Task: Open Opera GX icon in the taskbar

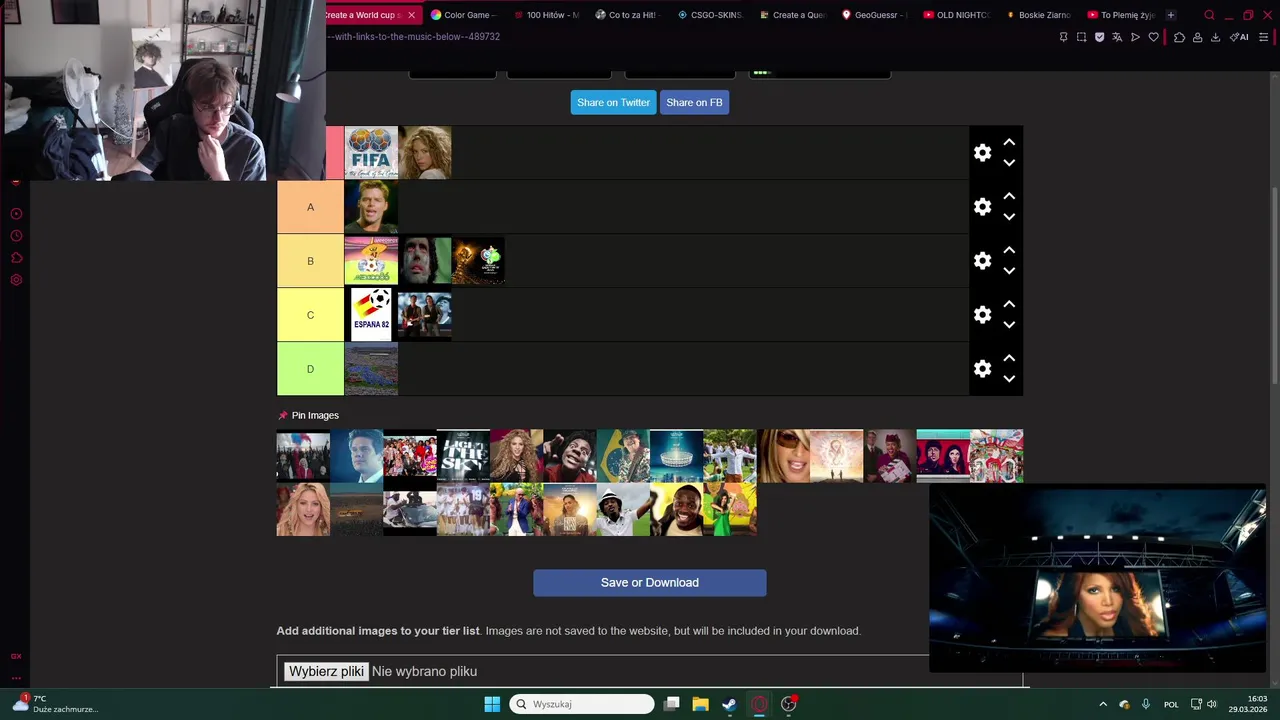Action: (x=759, y=704)
